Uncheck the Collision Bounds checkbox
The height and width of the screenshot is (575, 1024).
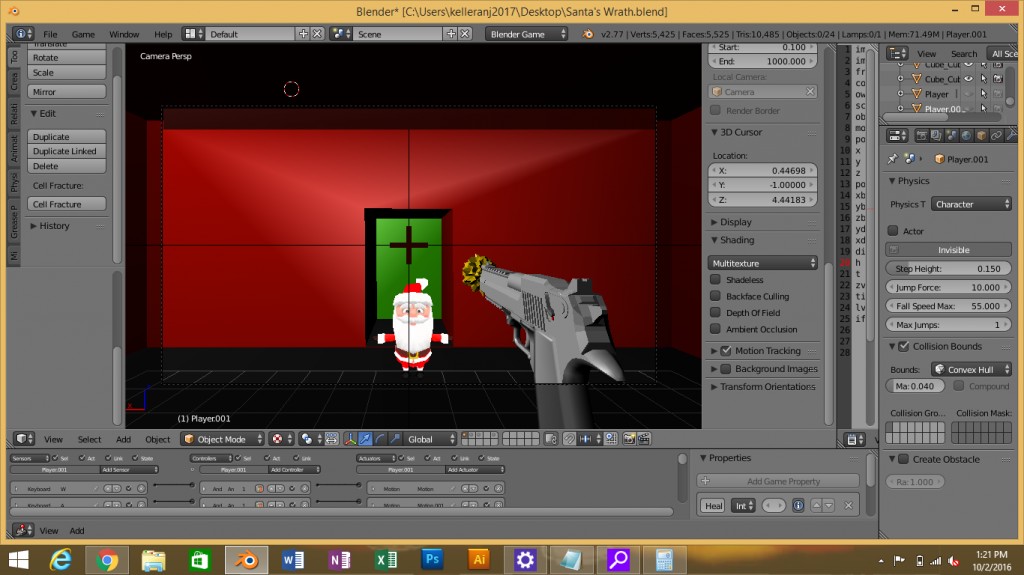[x=904, y=346]
